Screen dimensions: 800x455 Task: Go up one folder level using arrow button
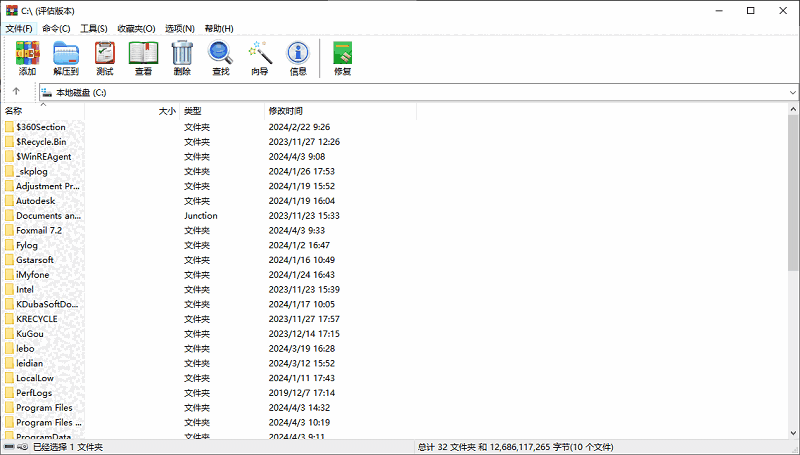pyautogui.click(x=17, y=92)
